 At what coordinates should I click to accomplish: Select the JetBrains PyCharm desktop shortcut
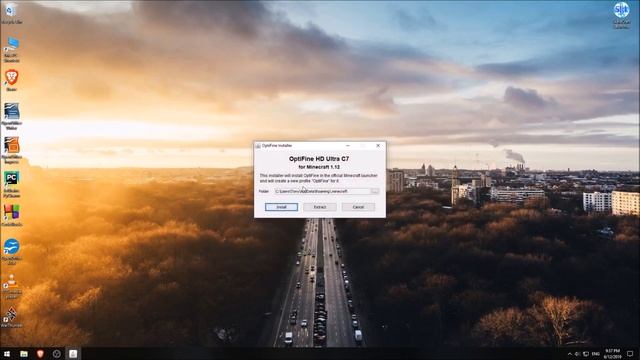pyautogui.click(x=11, y=184)
